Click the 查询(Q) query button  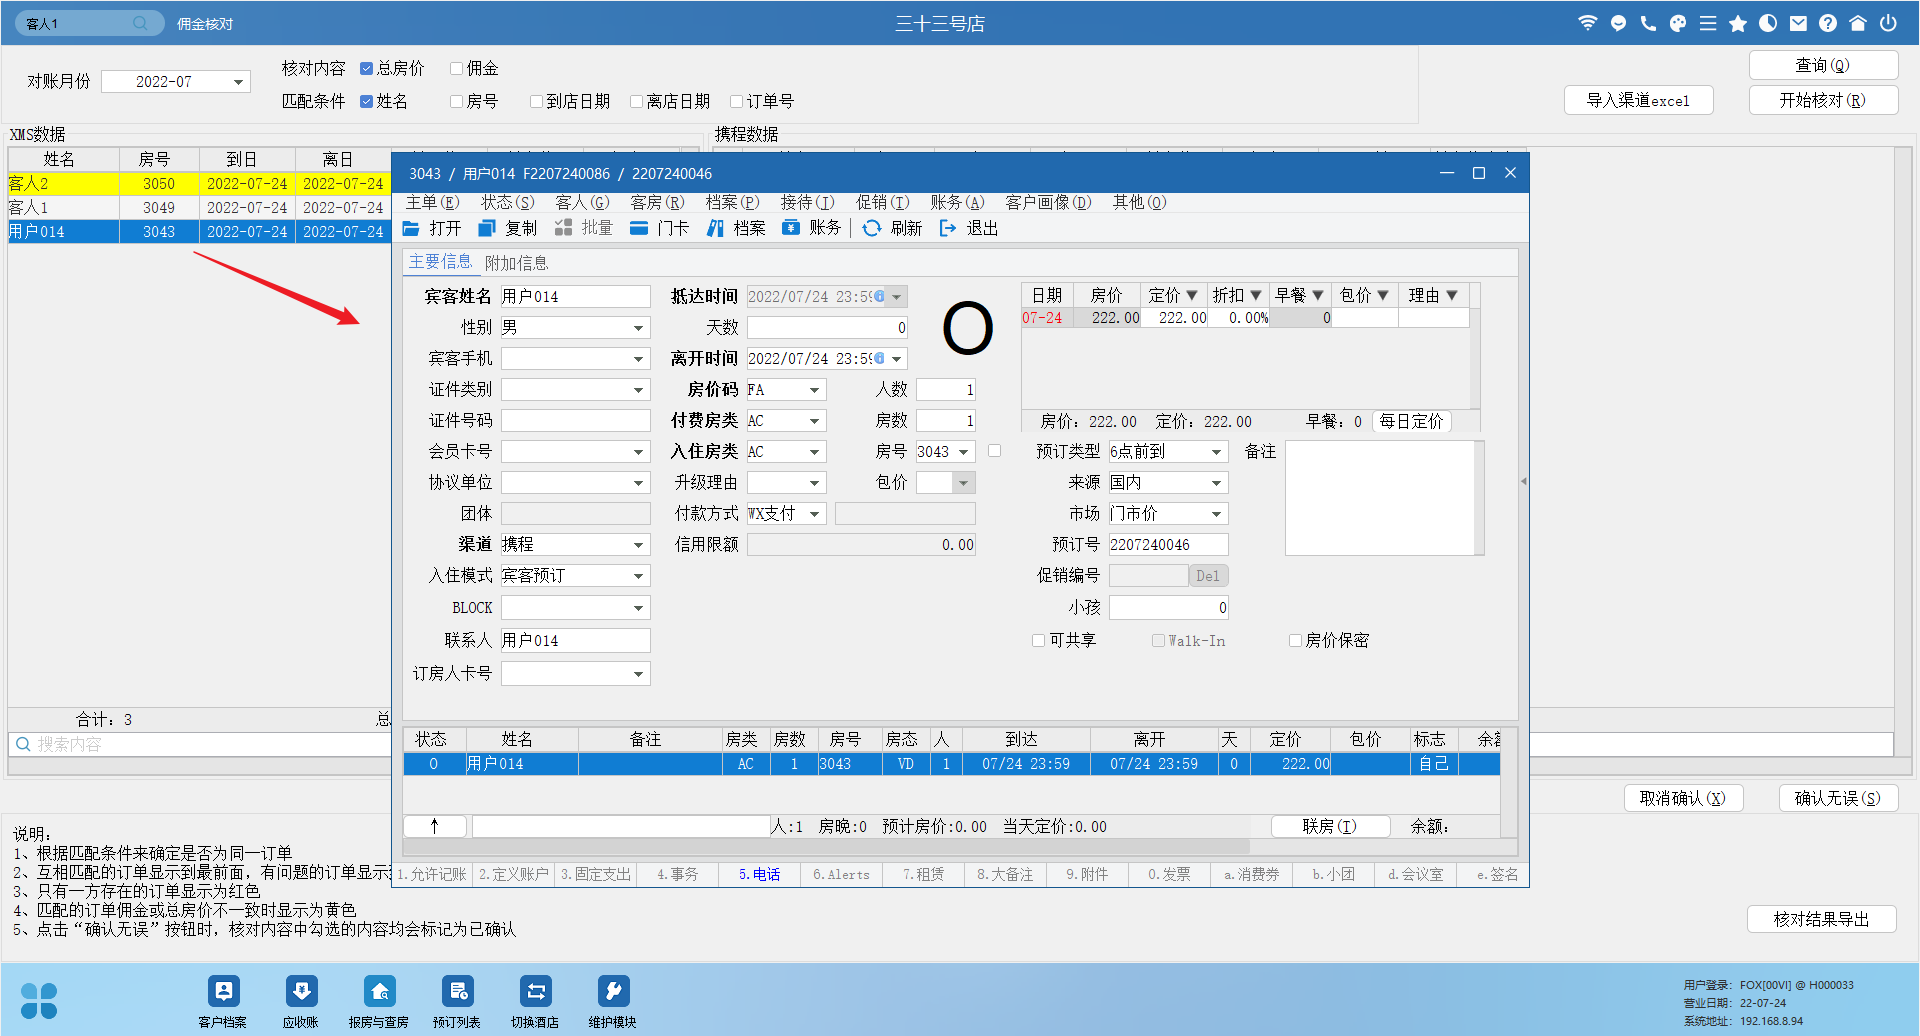point(1823,65)
